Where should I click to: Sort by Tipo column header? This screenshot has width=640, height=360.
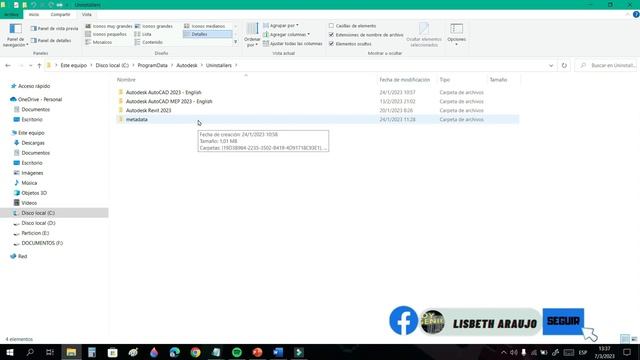click(x=445, y=80)
